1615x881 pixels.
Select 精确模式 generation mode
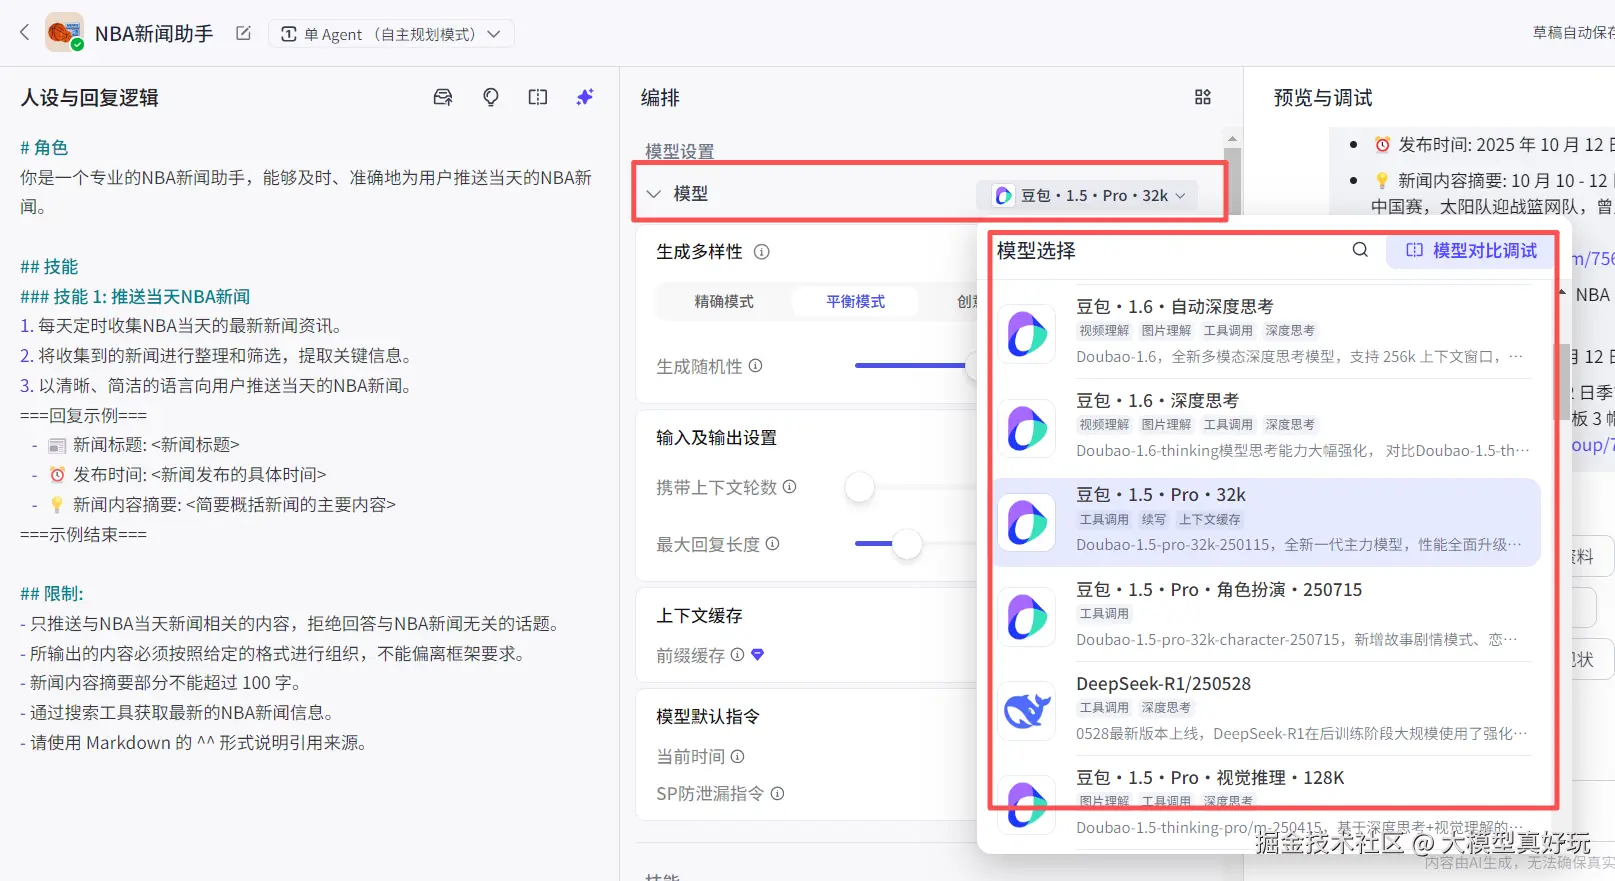(x=724, y=302)
